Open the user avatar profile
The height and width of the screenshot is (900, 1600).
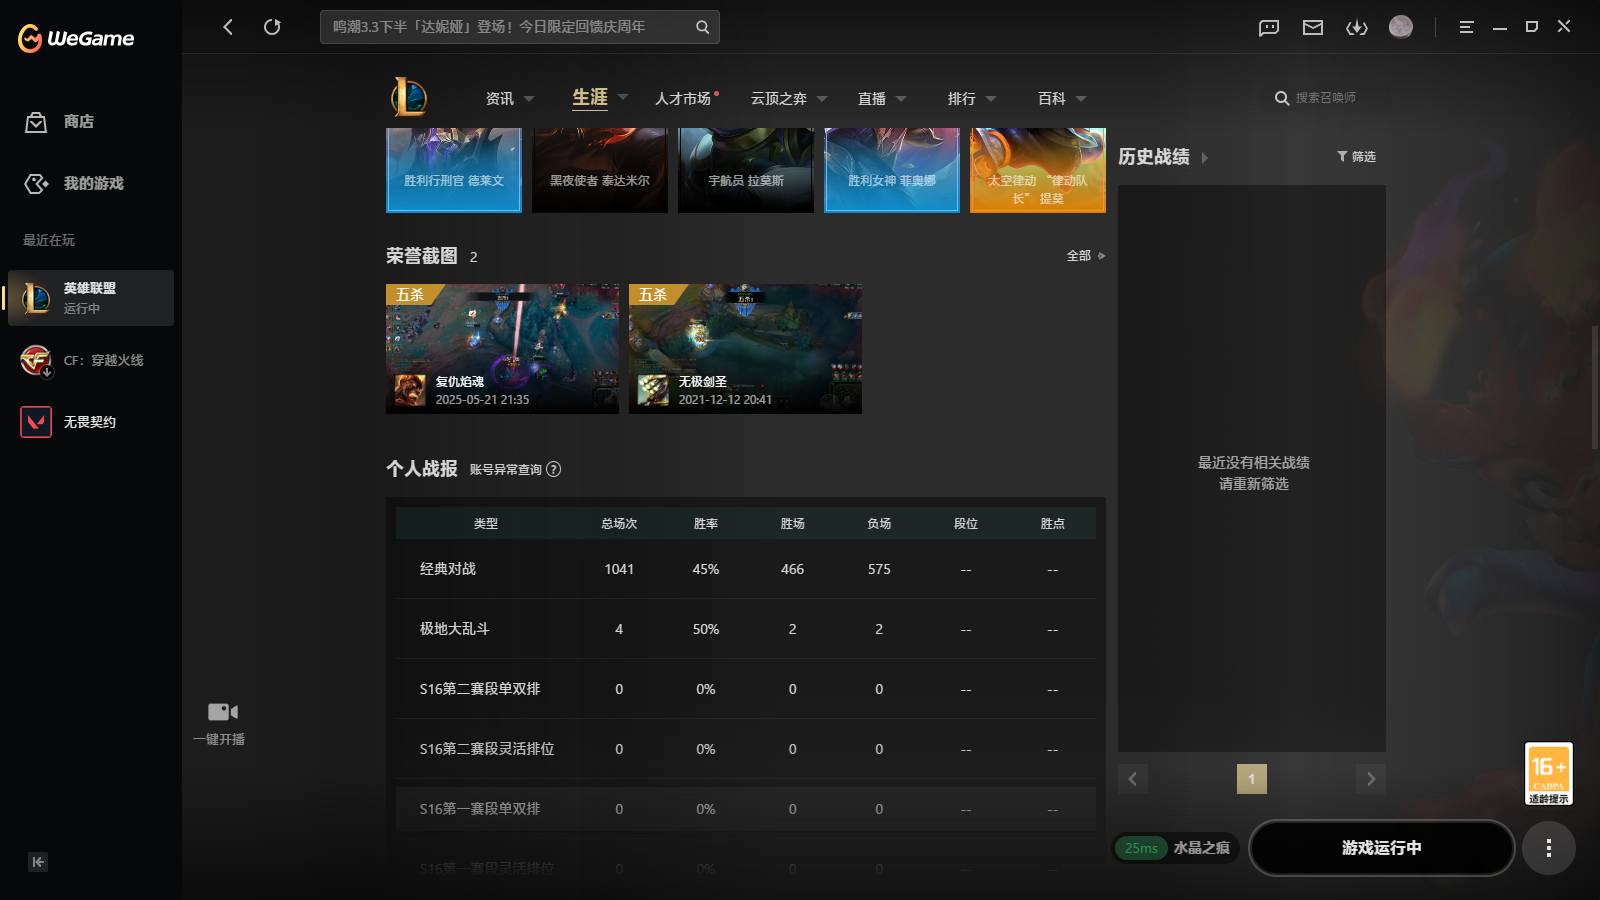[x=1401, y=27]
